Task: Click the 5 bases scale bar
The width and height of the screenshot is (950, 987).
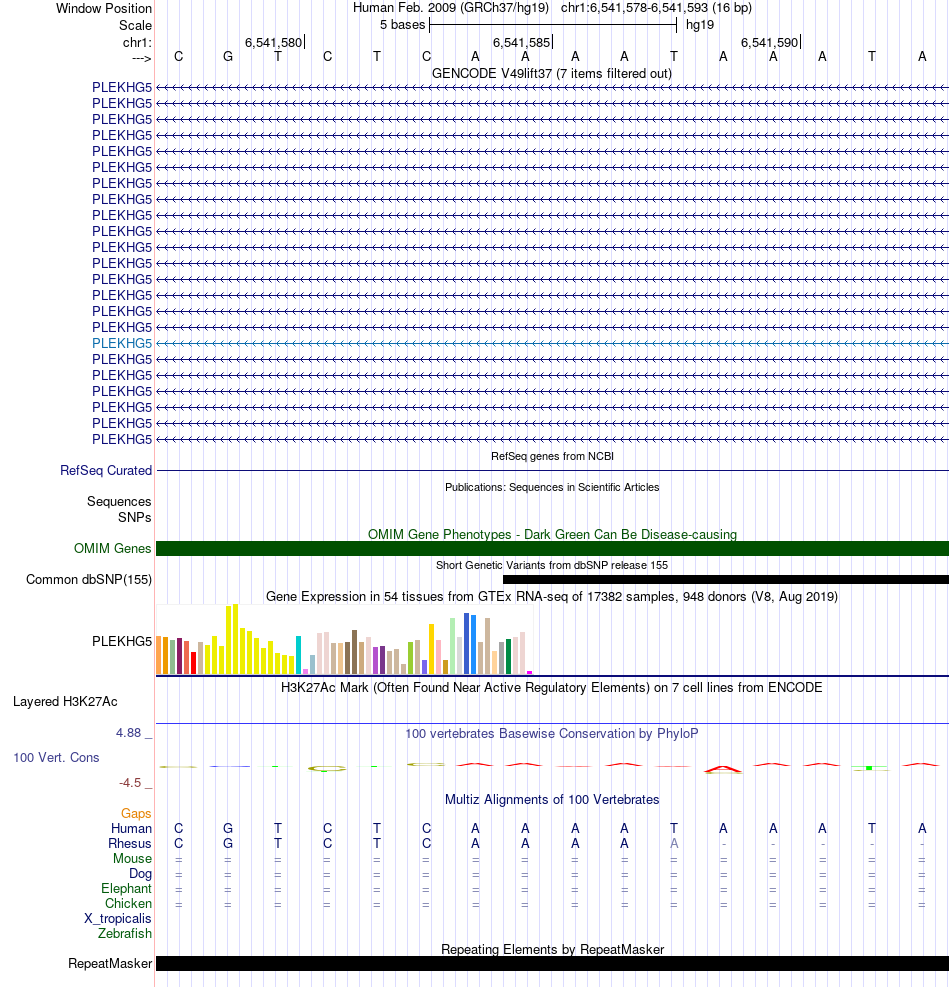Action: 553,25
